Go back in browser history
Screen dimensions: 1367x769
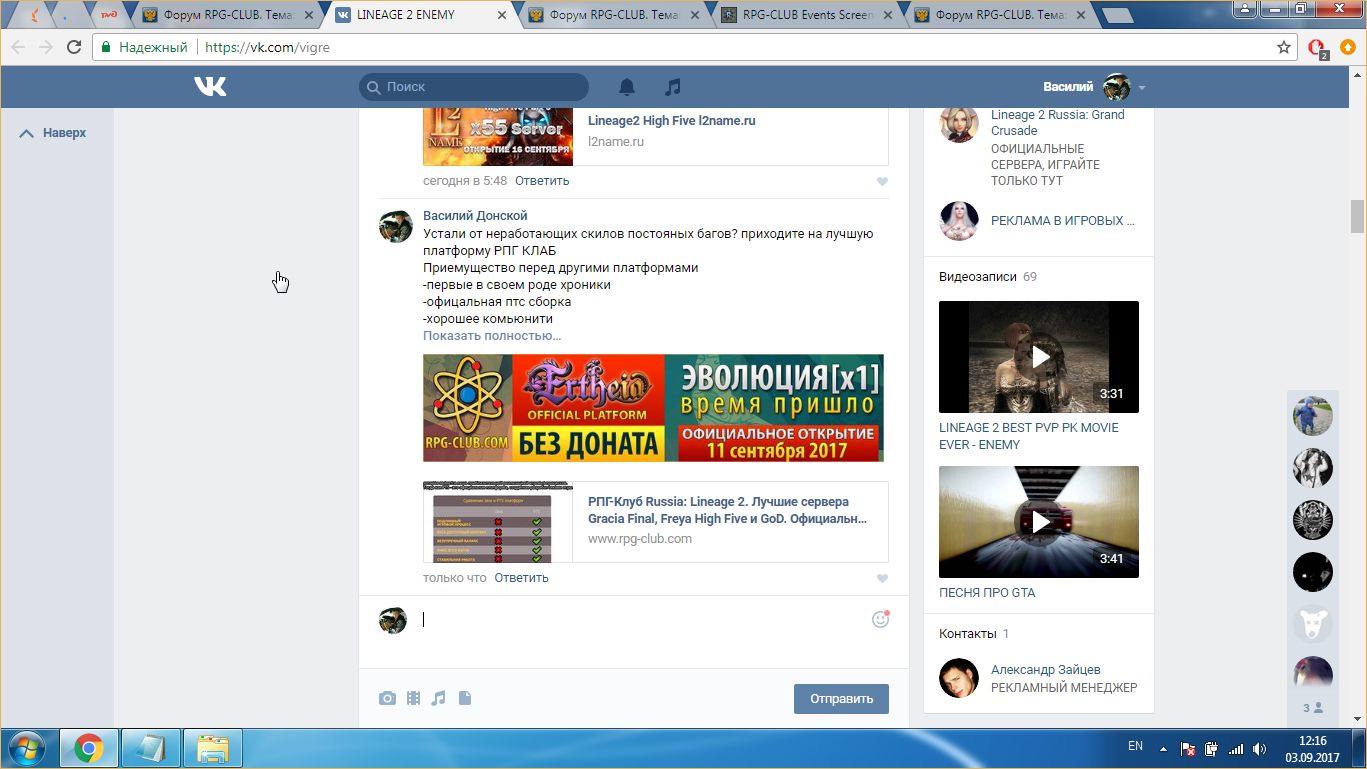[18, 47]
